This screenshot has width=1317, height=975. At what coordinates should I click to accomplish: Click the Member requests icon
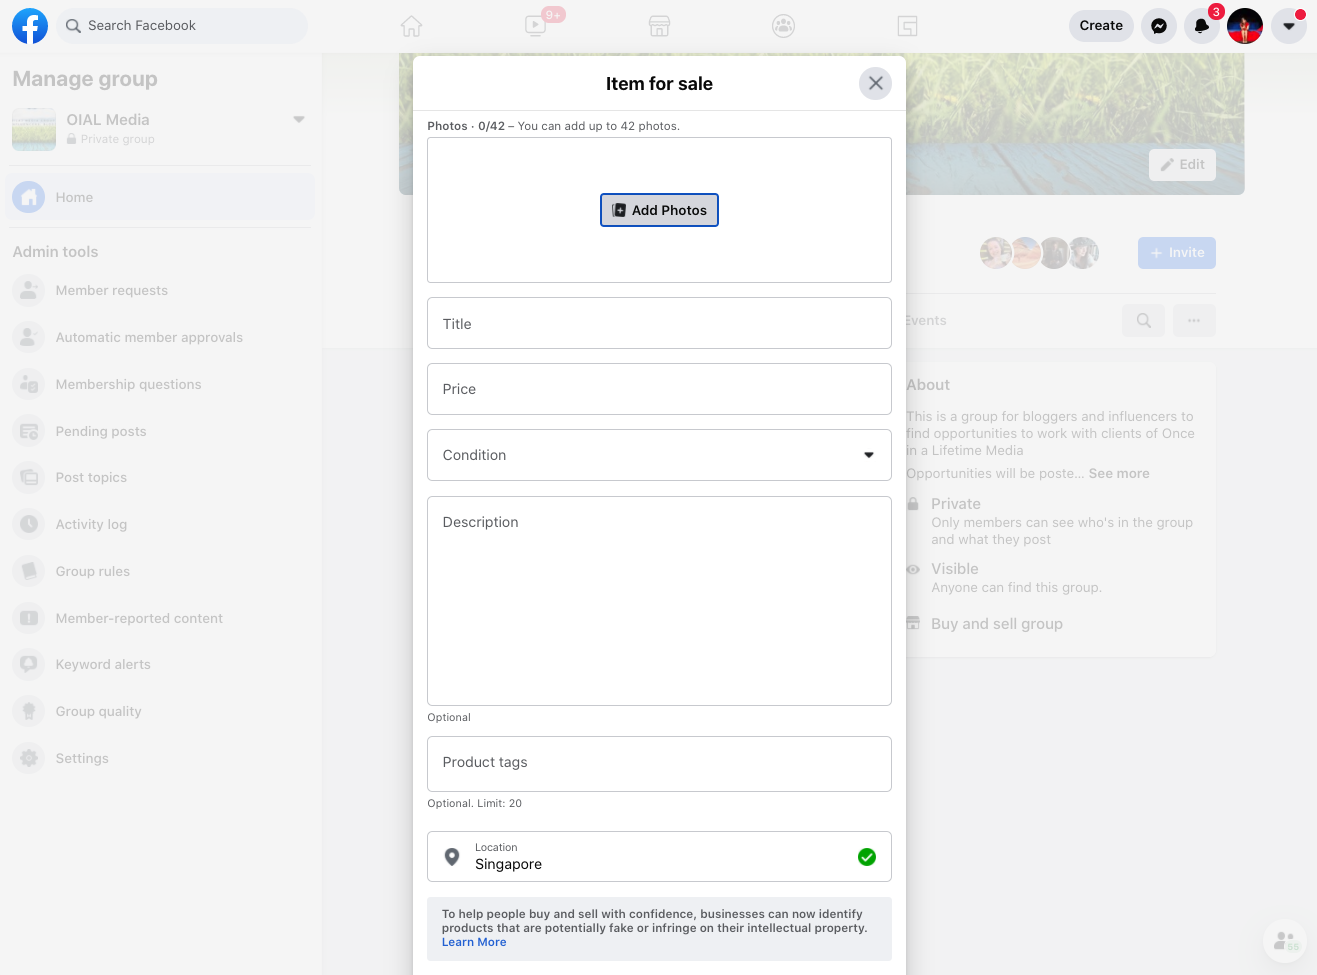coord(29,290)
